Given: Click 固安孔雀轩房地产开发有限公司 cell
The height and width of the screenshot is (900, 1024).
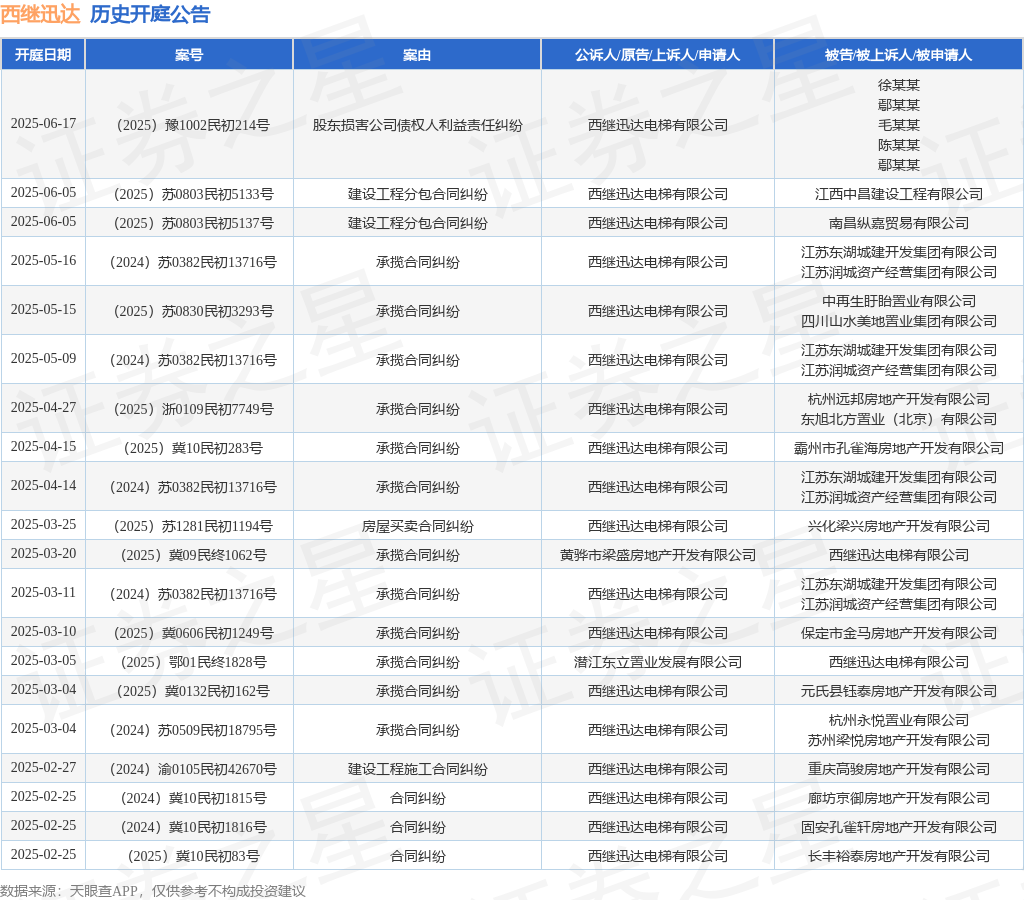Looking at the screenshot, I should [899, 827].
